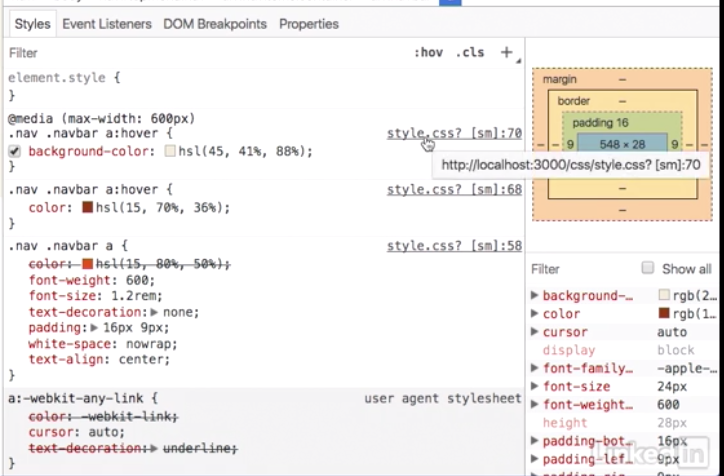Viewport: 724px width, 476px height.
Task: Click the struck-through color: -webkit-link declaration
Action: (103, 416)
